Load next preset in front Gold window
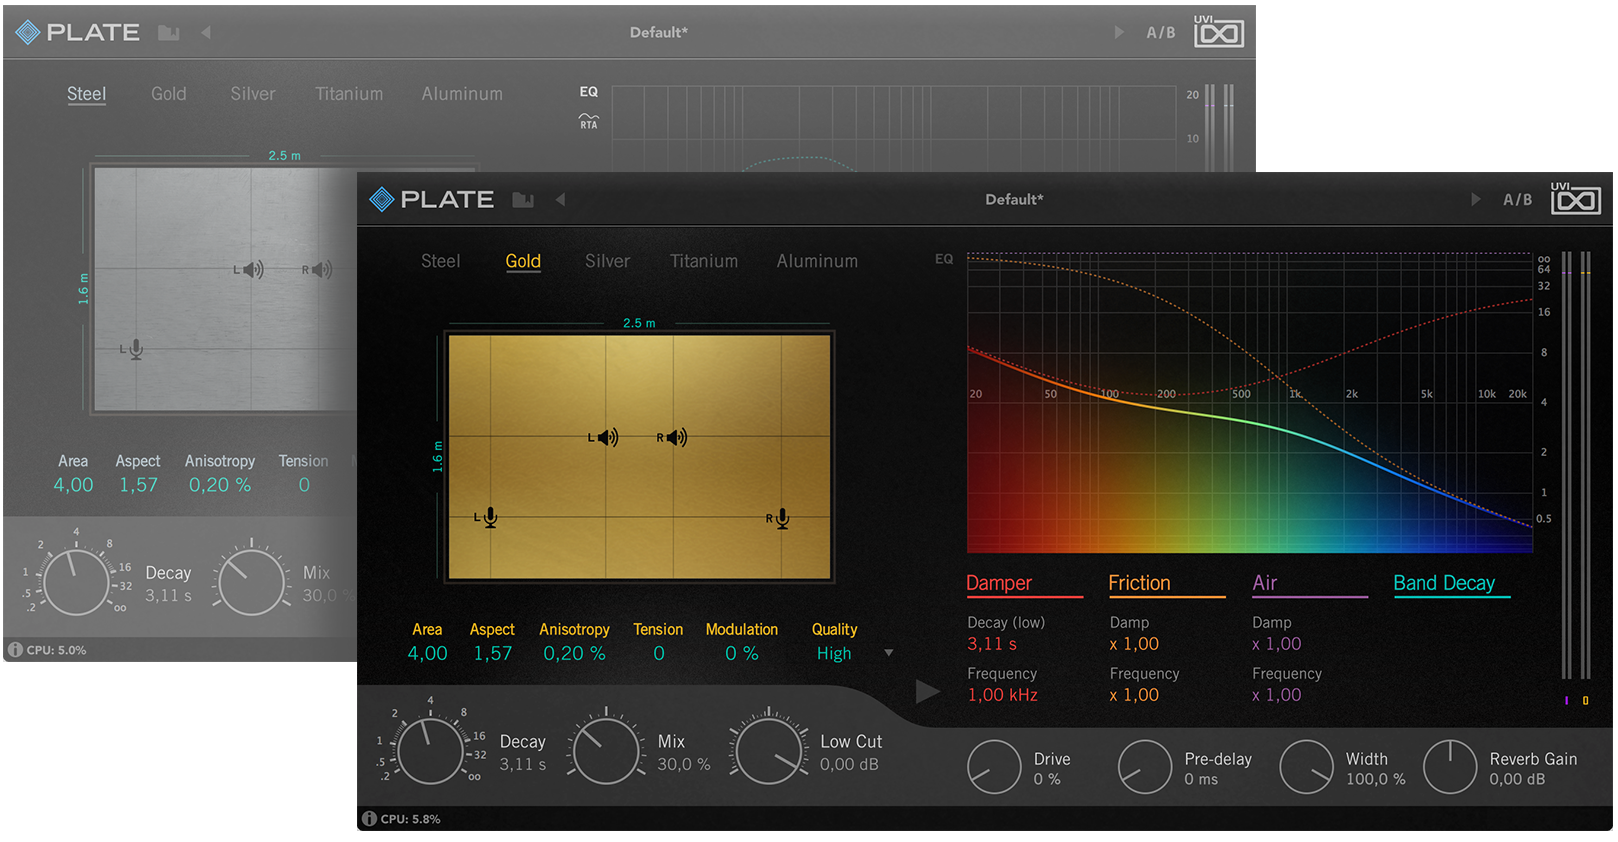1618x842 pixels. coord(1475,200)
